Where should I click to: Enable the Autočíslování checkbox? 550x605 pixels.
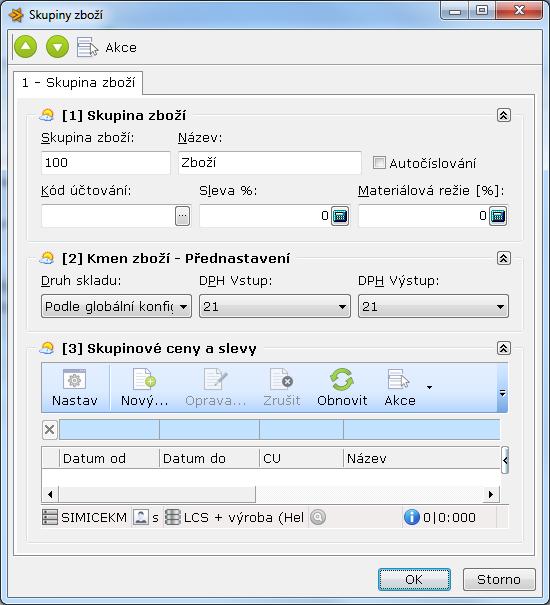click(x=379, y=162)
